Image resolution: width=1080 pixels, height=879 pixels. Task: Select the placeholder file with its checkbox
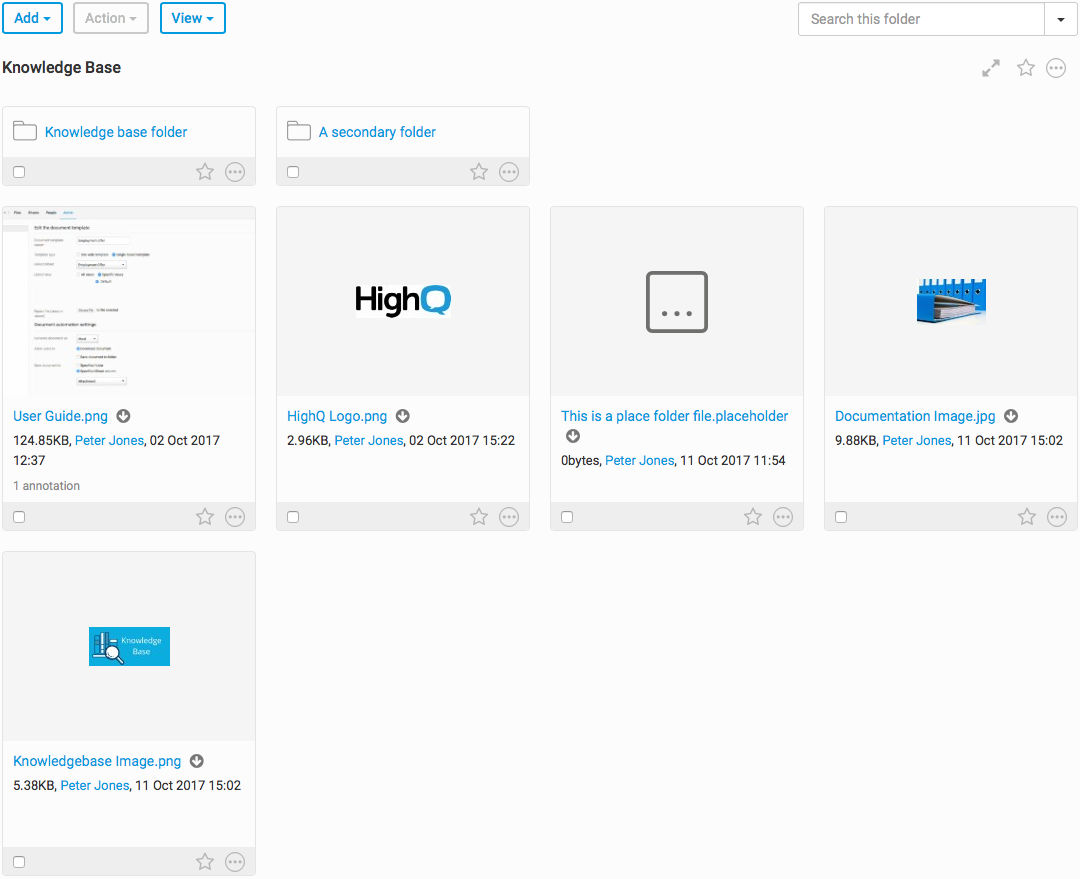click(x=568, y=517)
